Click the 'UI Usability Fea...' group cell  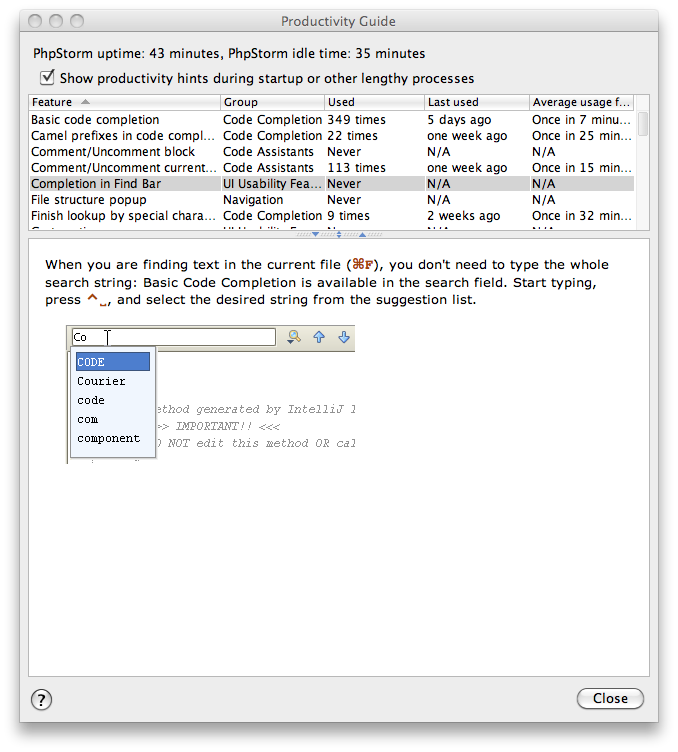coord(272,184)
